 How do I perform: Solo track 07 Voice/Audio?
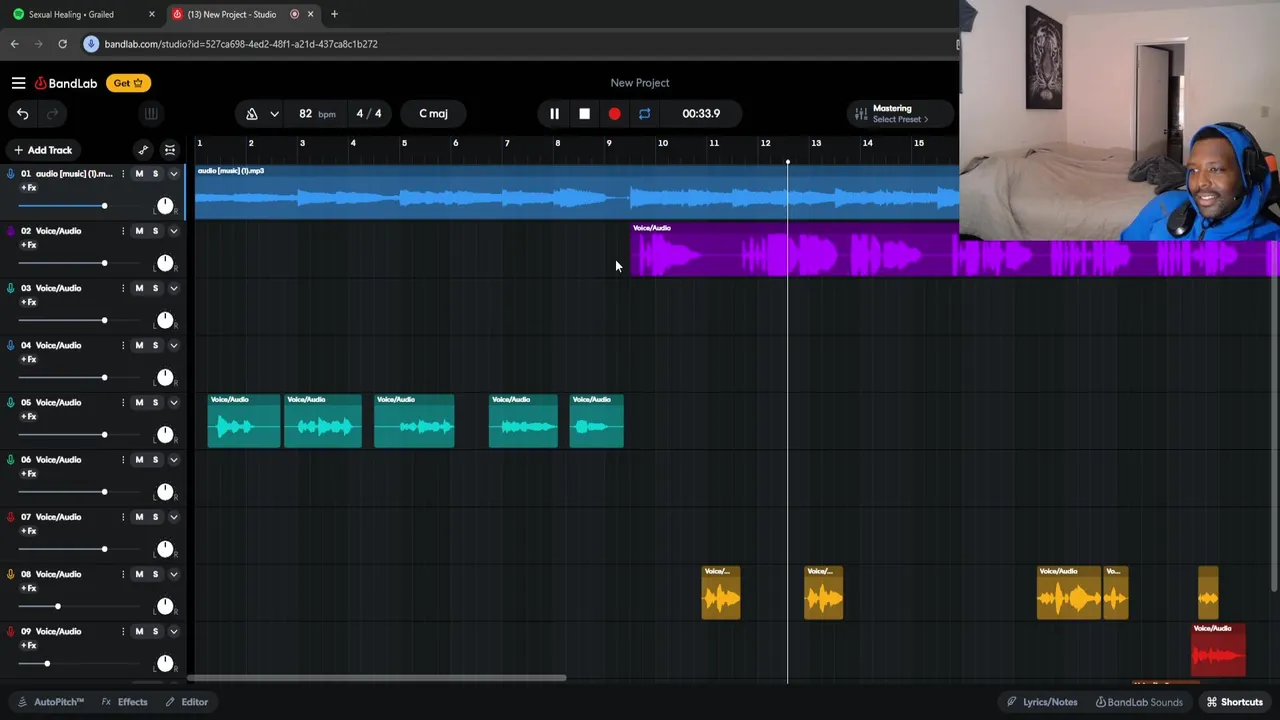point(155,517)
